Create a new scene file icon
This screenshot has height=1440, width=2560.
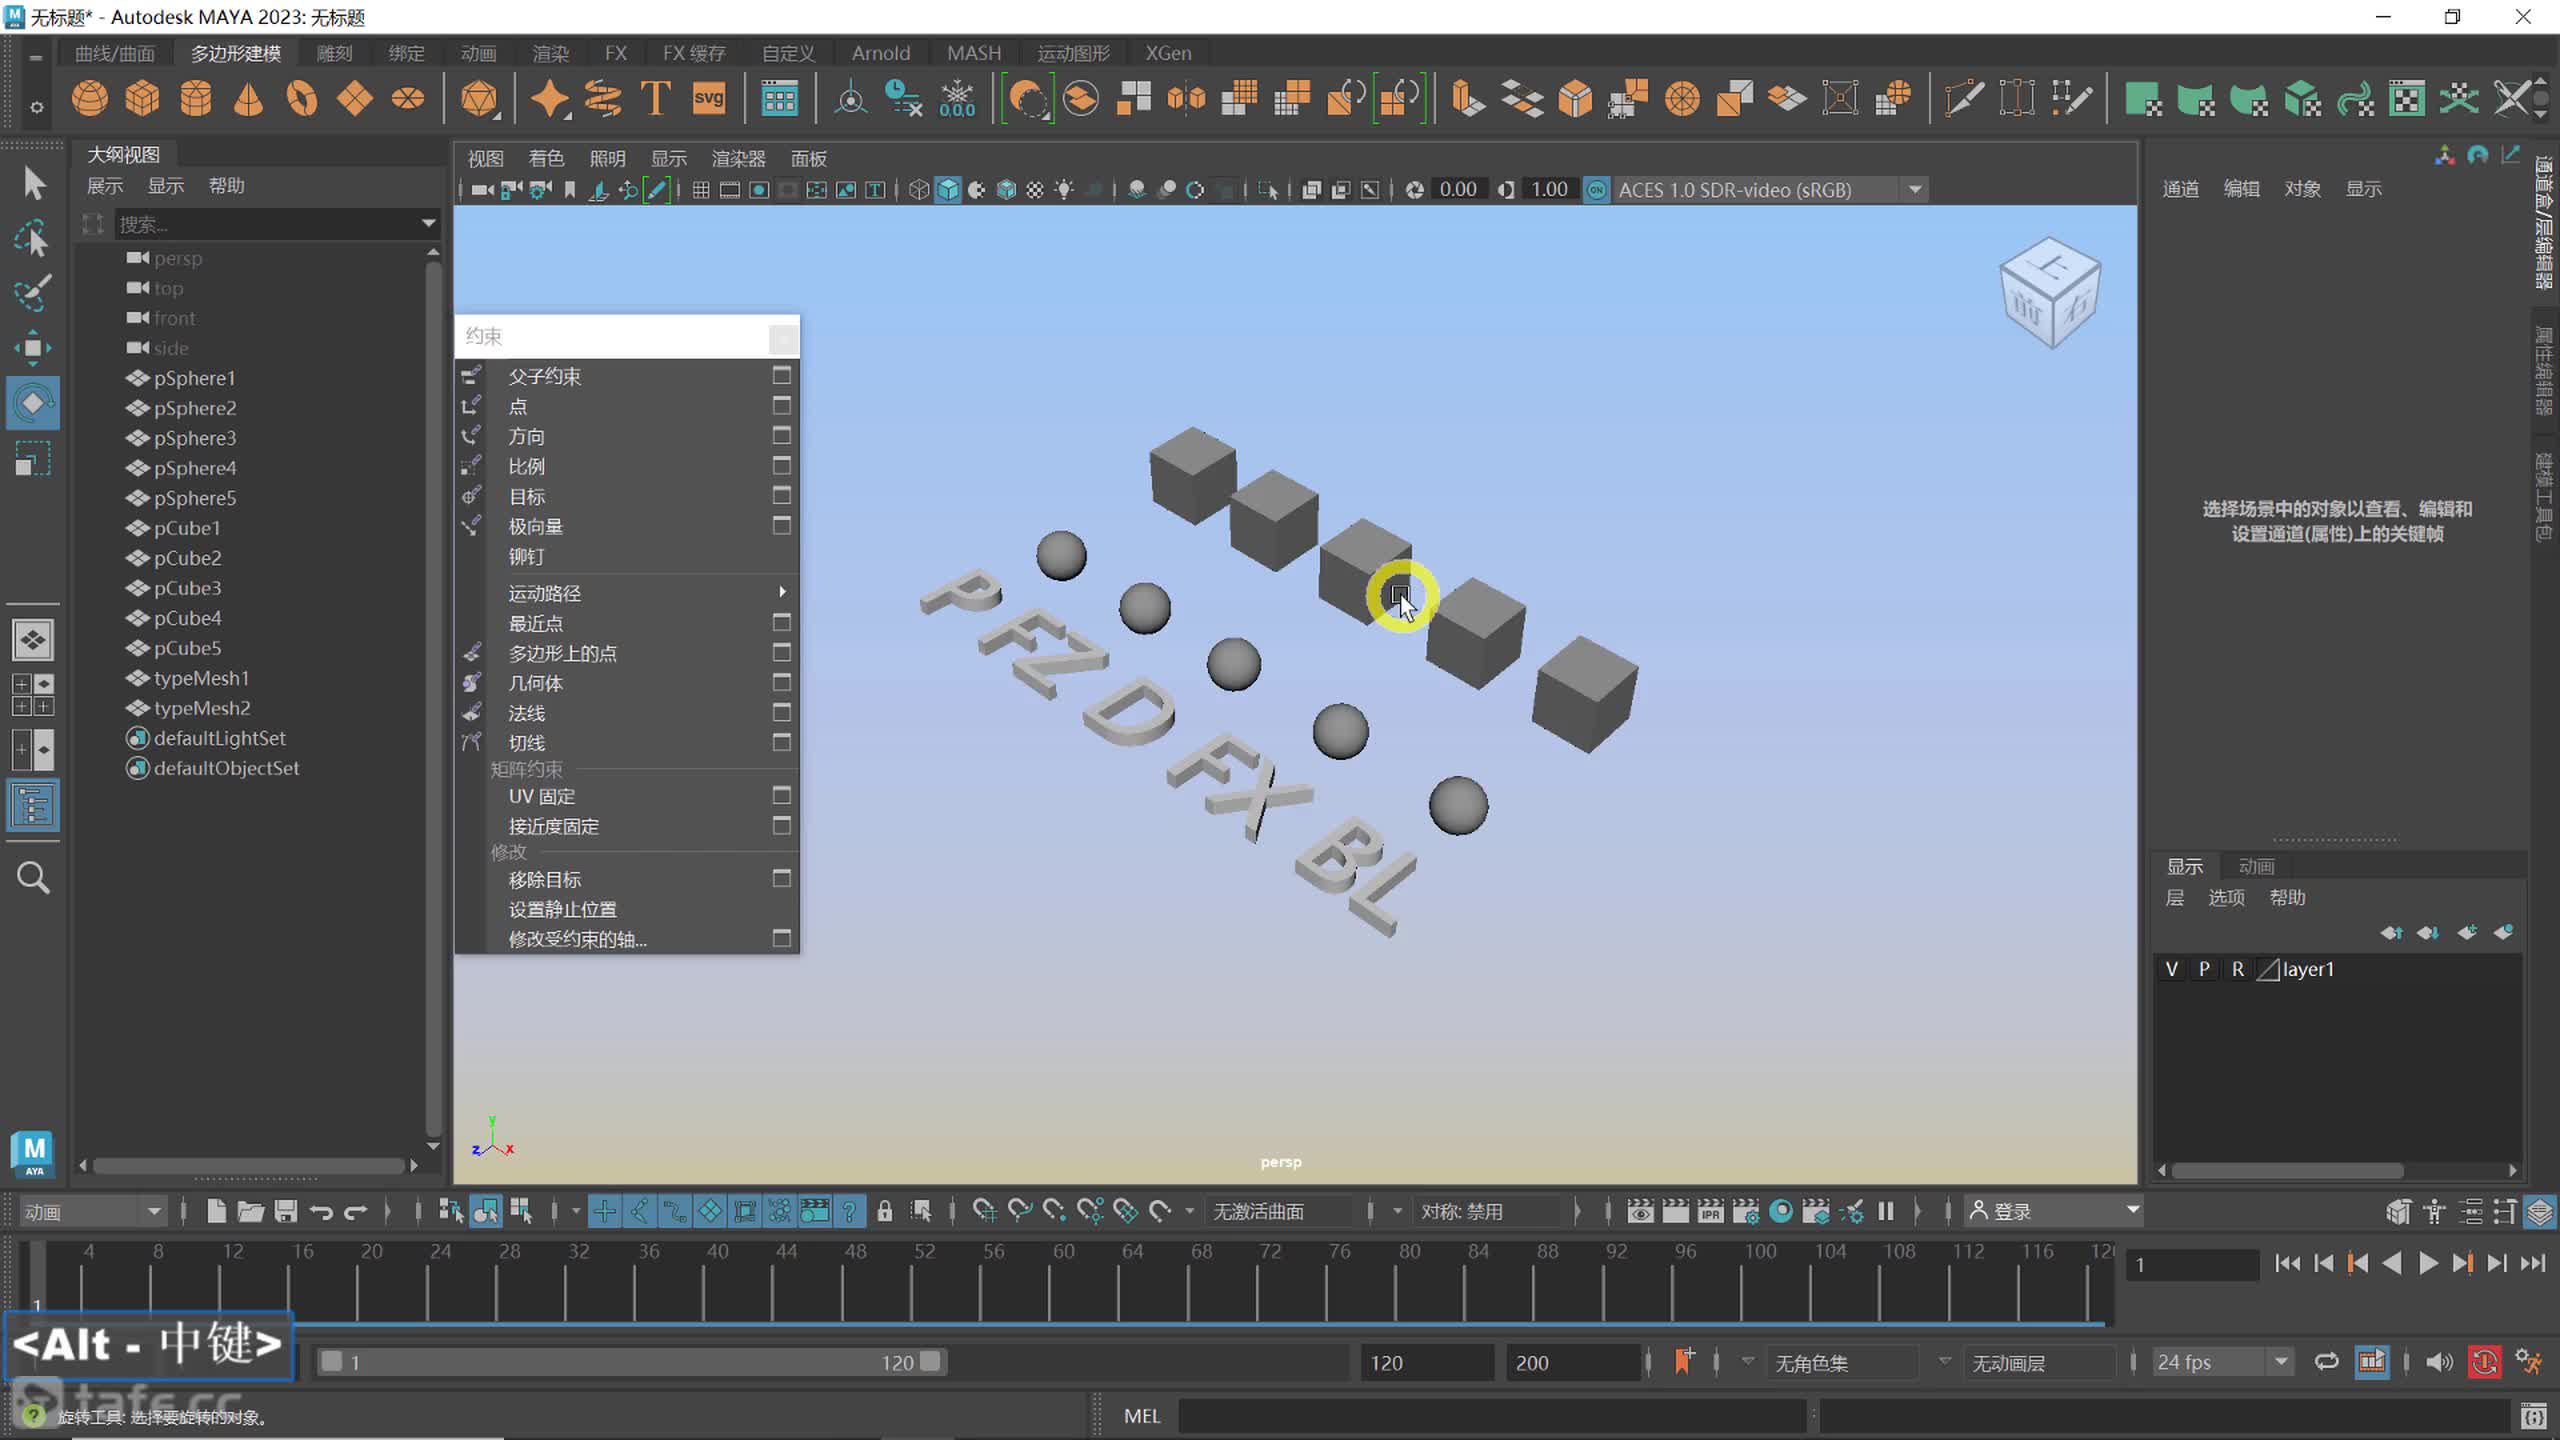[216, 1211]
